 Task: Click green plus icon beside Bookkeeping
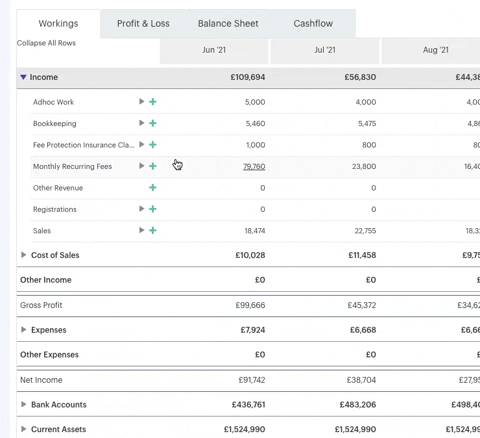153,123
